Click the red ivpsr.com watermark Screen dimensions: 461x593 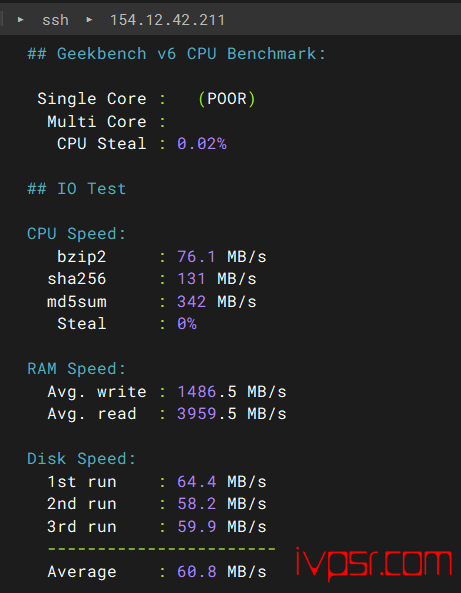pos(374,564)
